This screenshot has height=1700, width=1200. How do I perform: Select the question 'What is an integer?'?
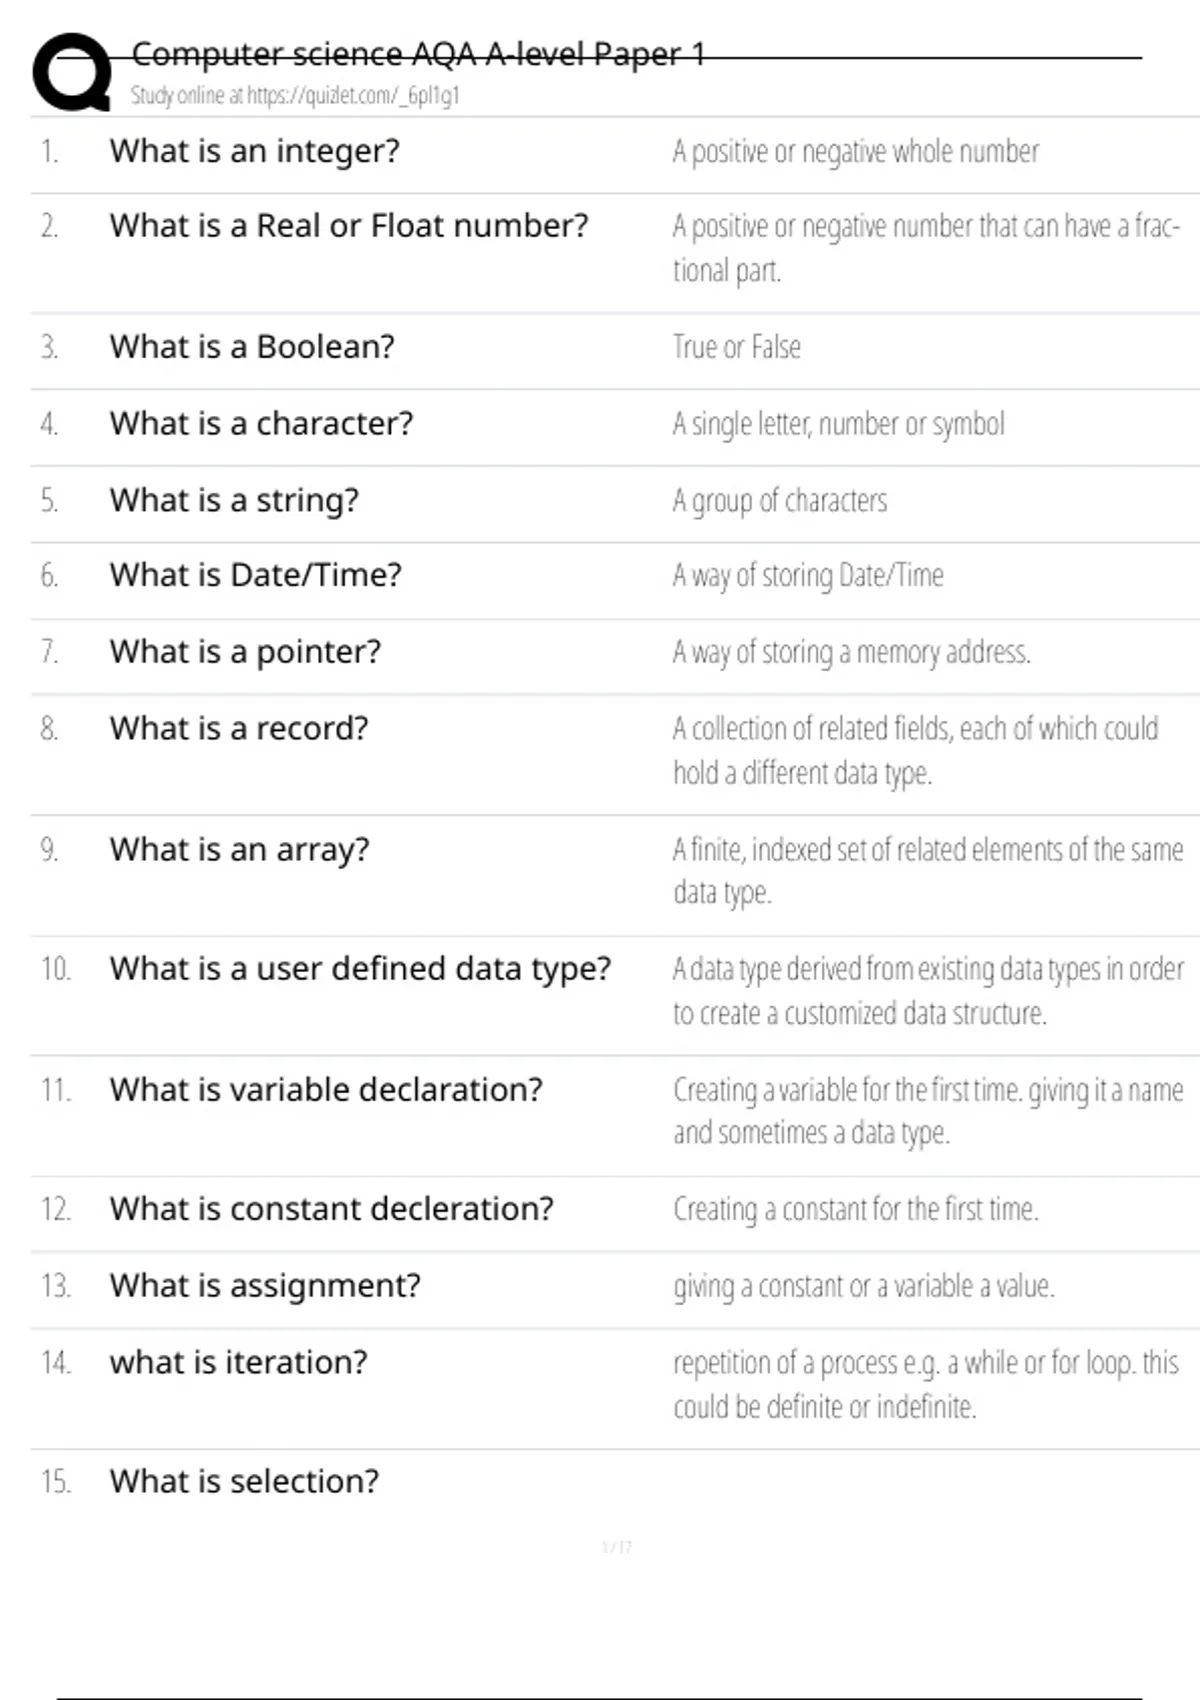pos(255,151)
